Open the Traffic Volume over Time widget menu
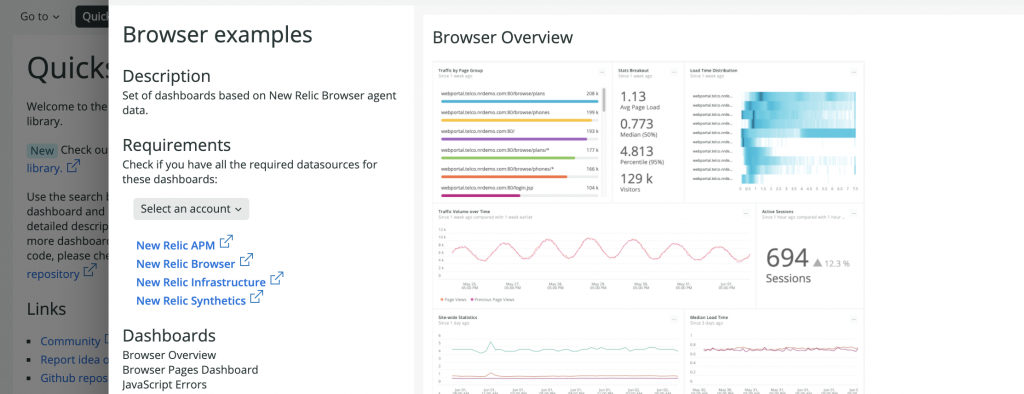 (x=745, y=213)
